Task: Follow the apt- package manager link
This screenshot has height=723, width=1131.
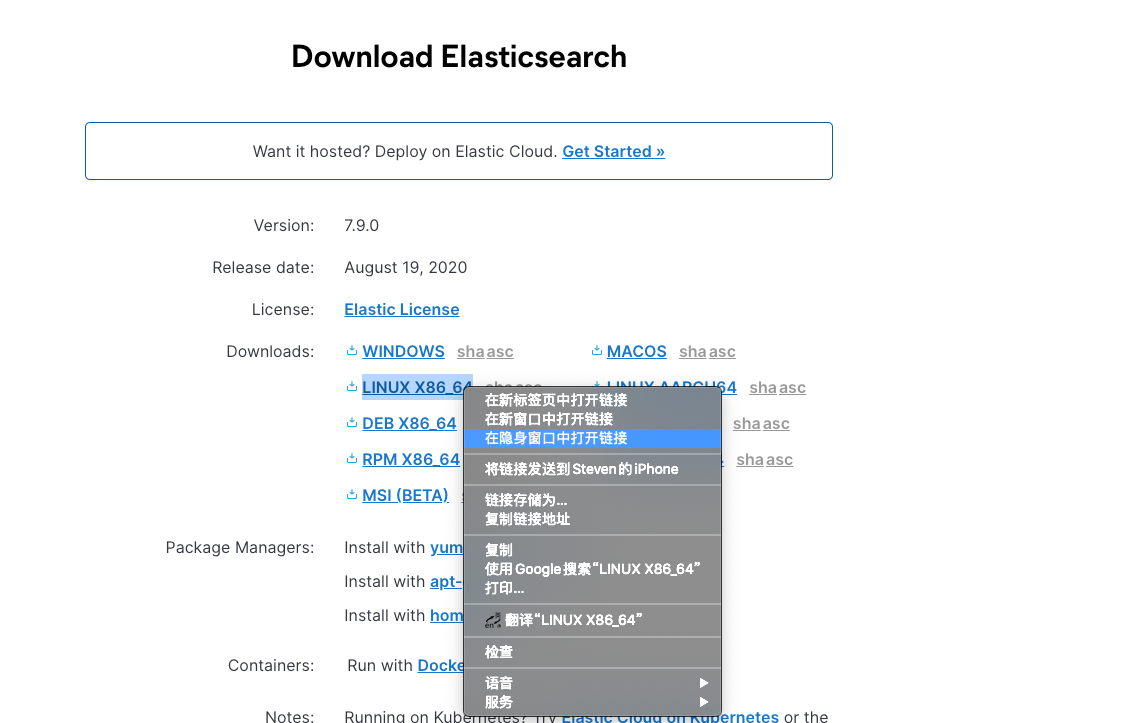Action: pos(446,582)
